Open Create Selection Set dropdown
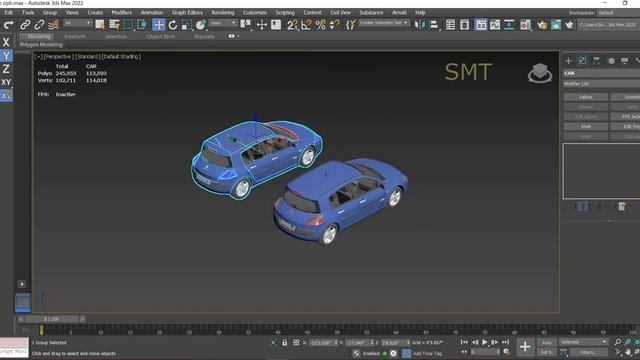 click(x=383, y=23)
